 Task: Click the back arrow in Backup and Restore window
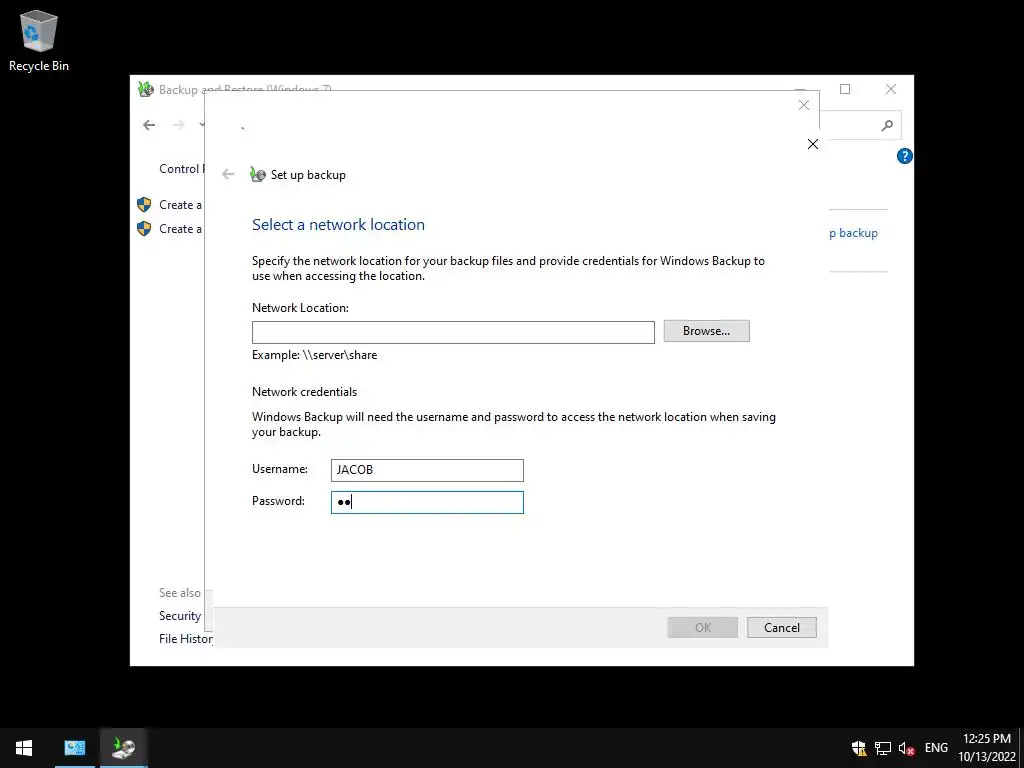click(149, 125)
